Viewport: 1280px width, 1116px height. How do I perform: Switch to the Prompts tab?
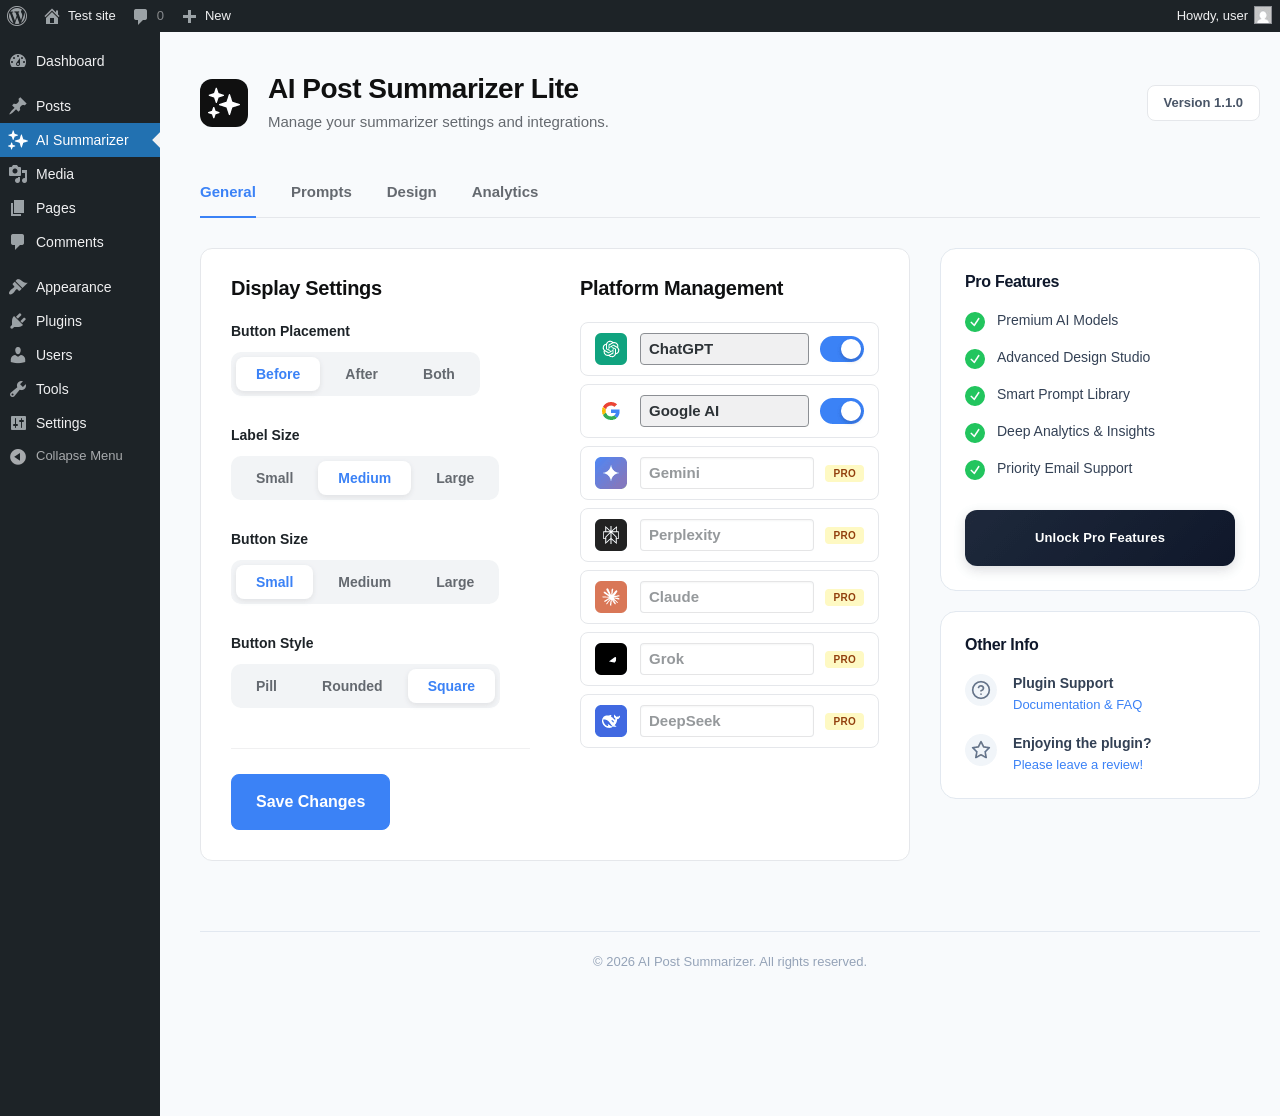(x=321, y=192)
